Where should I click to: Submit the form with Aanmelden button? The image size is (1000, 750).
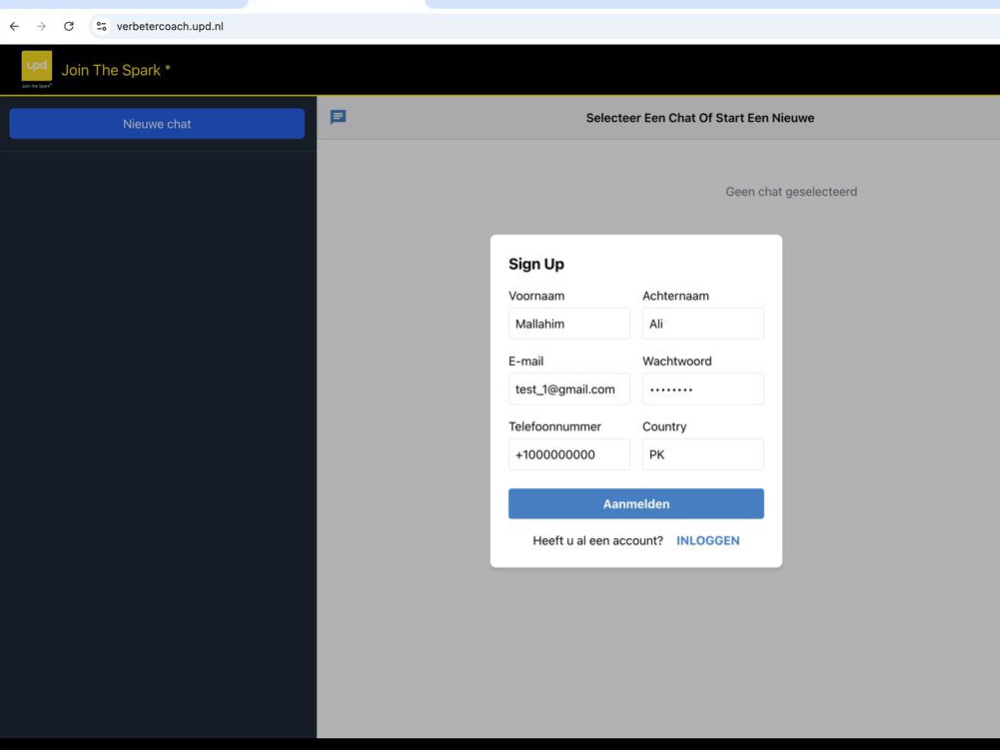tap(636, 504)
